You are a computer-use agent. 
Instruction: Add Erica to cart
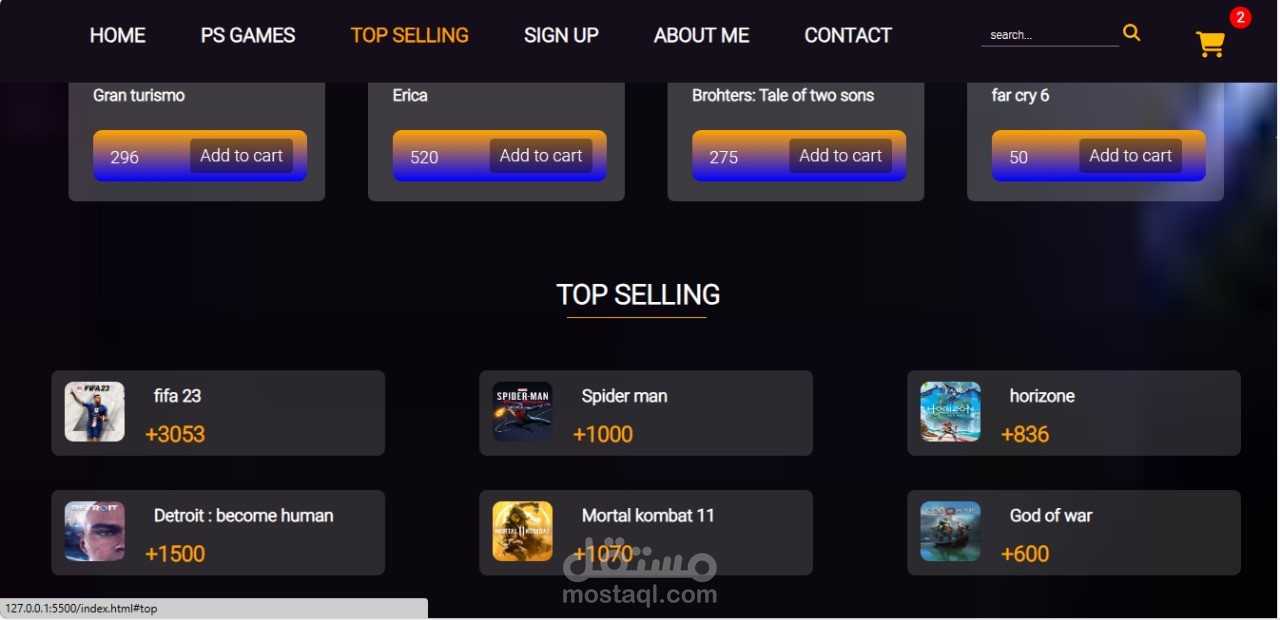point(541,156)
